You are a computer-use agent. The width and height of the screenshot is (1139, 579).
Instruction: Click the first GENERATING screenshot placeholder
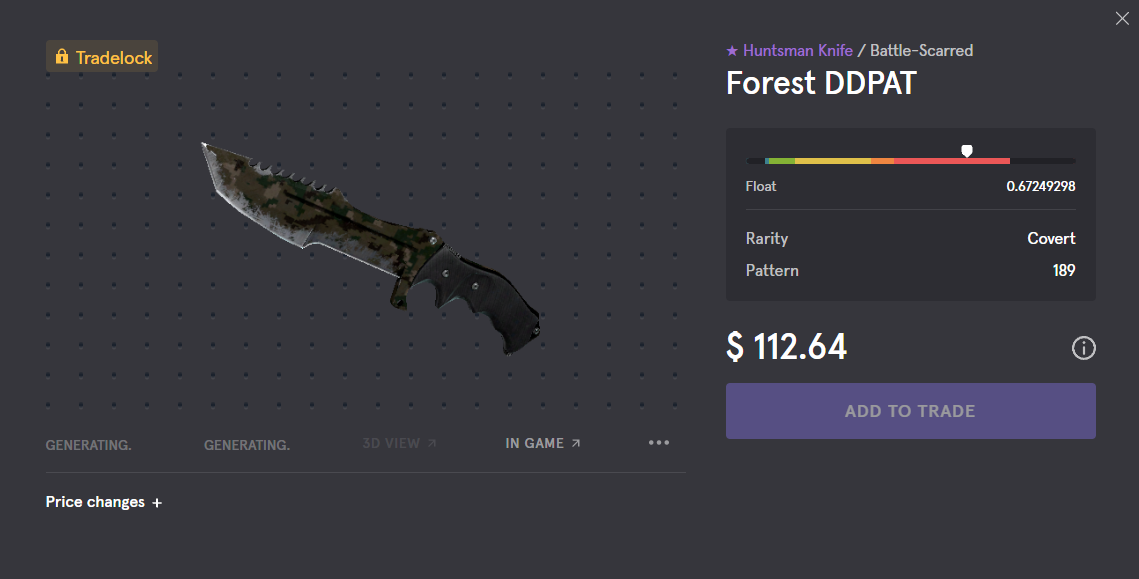click(x=89, y=445)
